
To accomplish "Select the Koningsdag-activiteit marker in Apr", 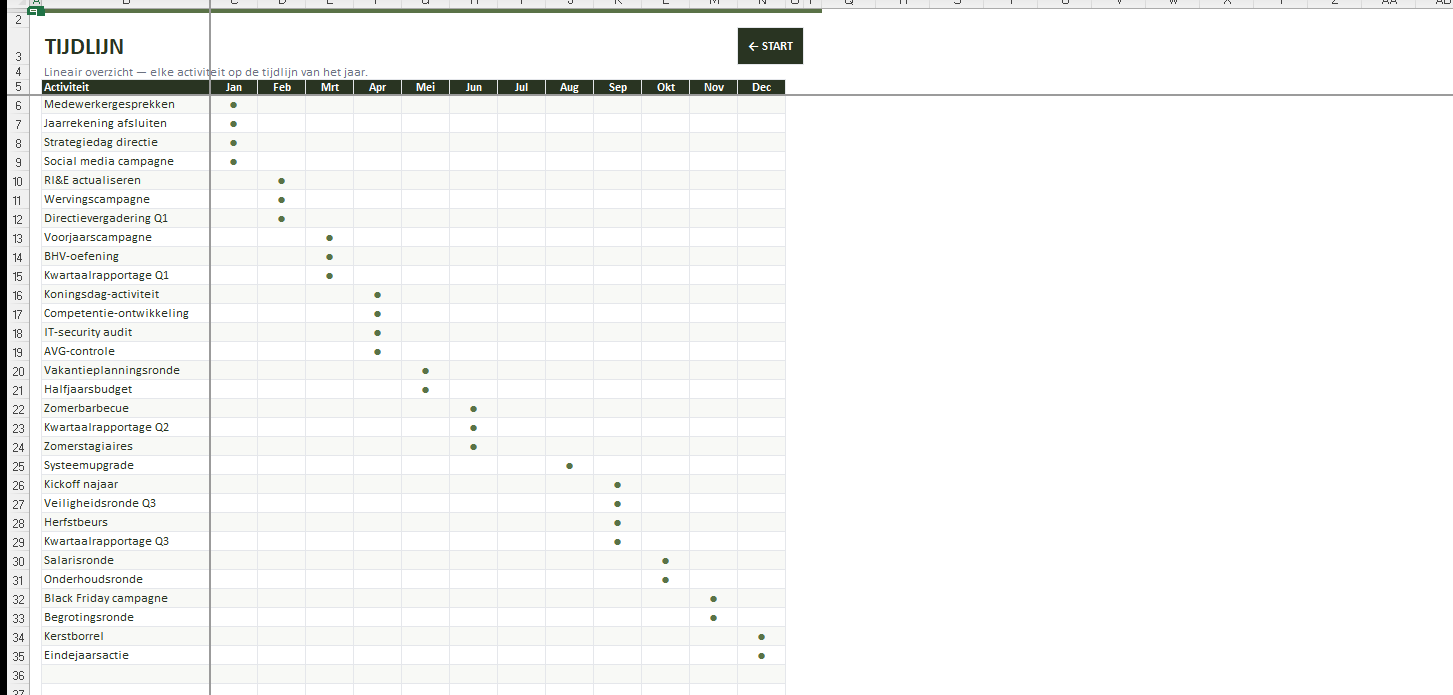I will (377, 295).
